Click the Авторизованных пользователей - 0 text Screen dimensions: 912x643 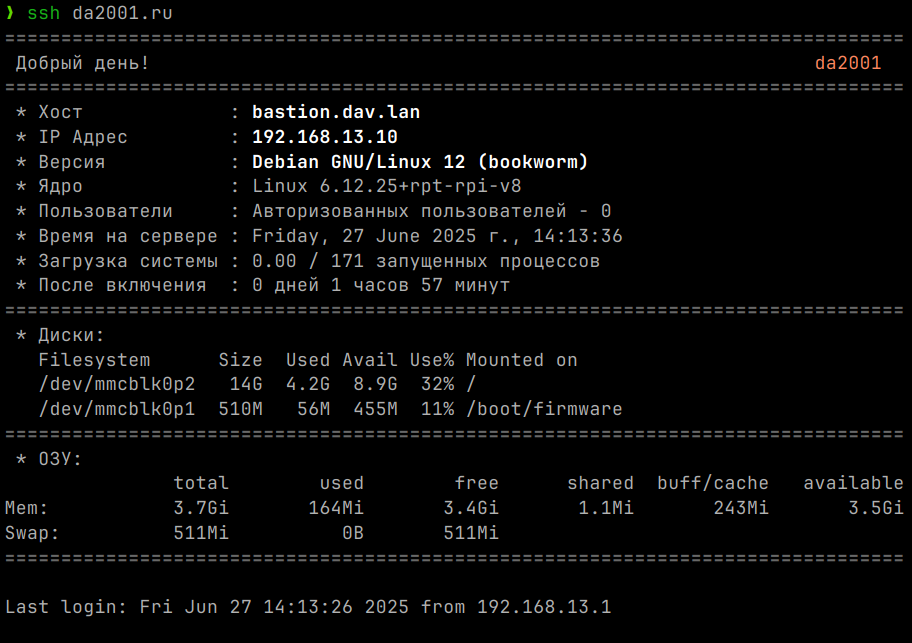431,211
